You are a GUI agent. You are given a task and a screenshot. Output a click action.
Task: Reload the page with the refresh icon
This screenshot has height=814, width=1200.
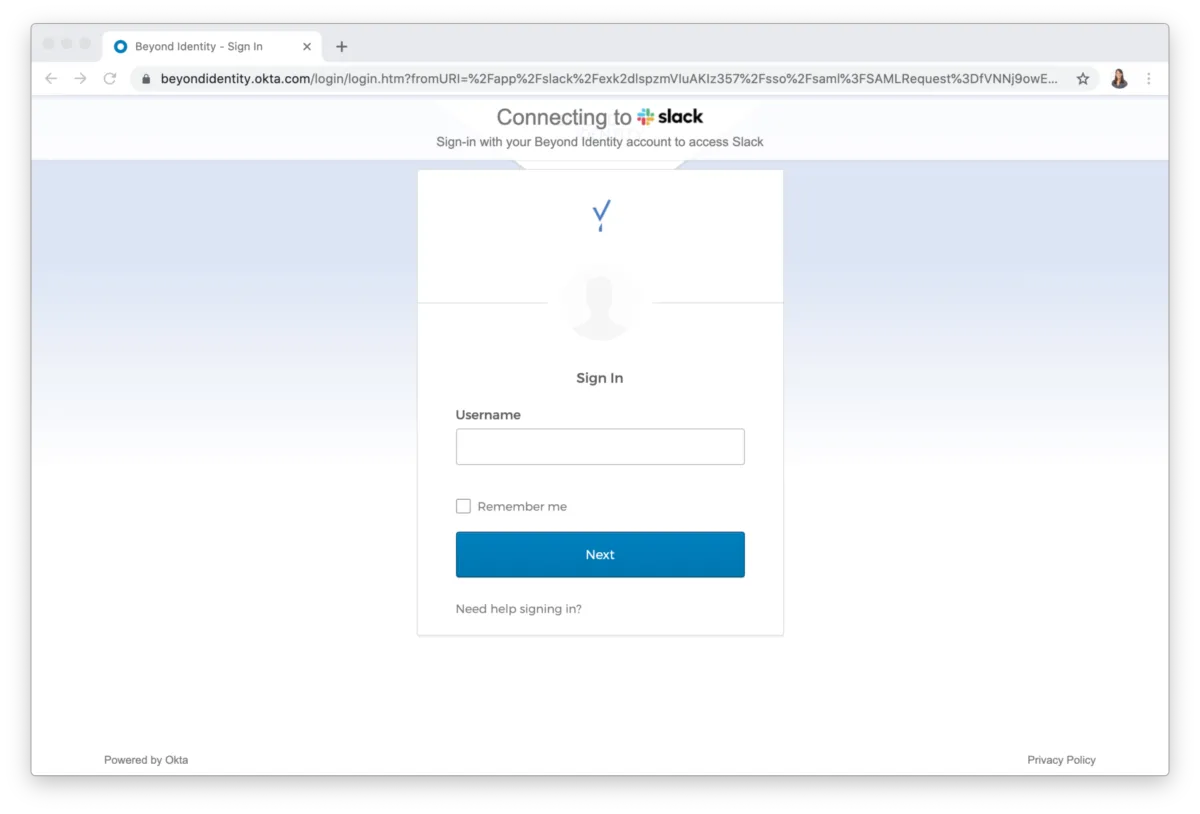click(x=110, y=78)
